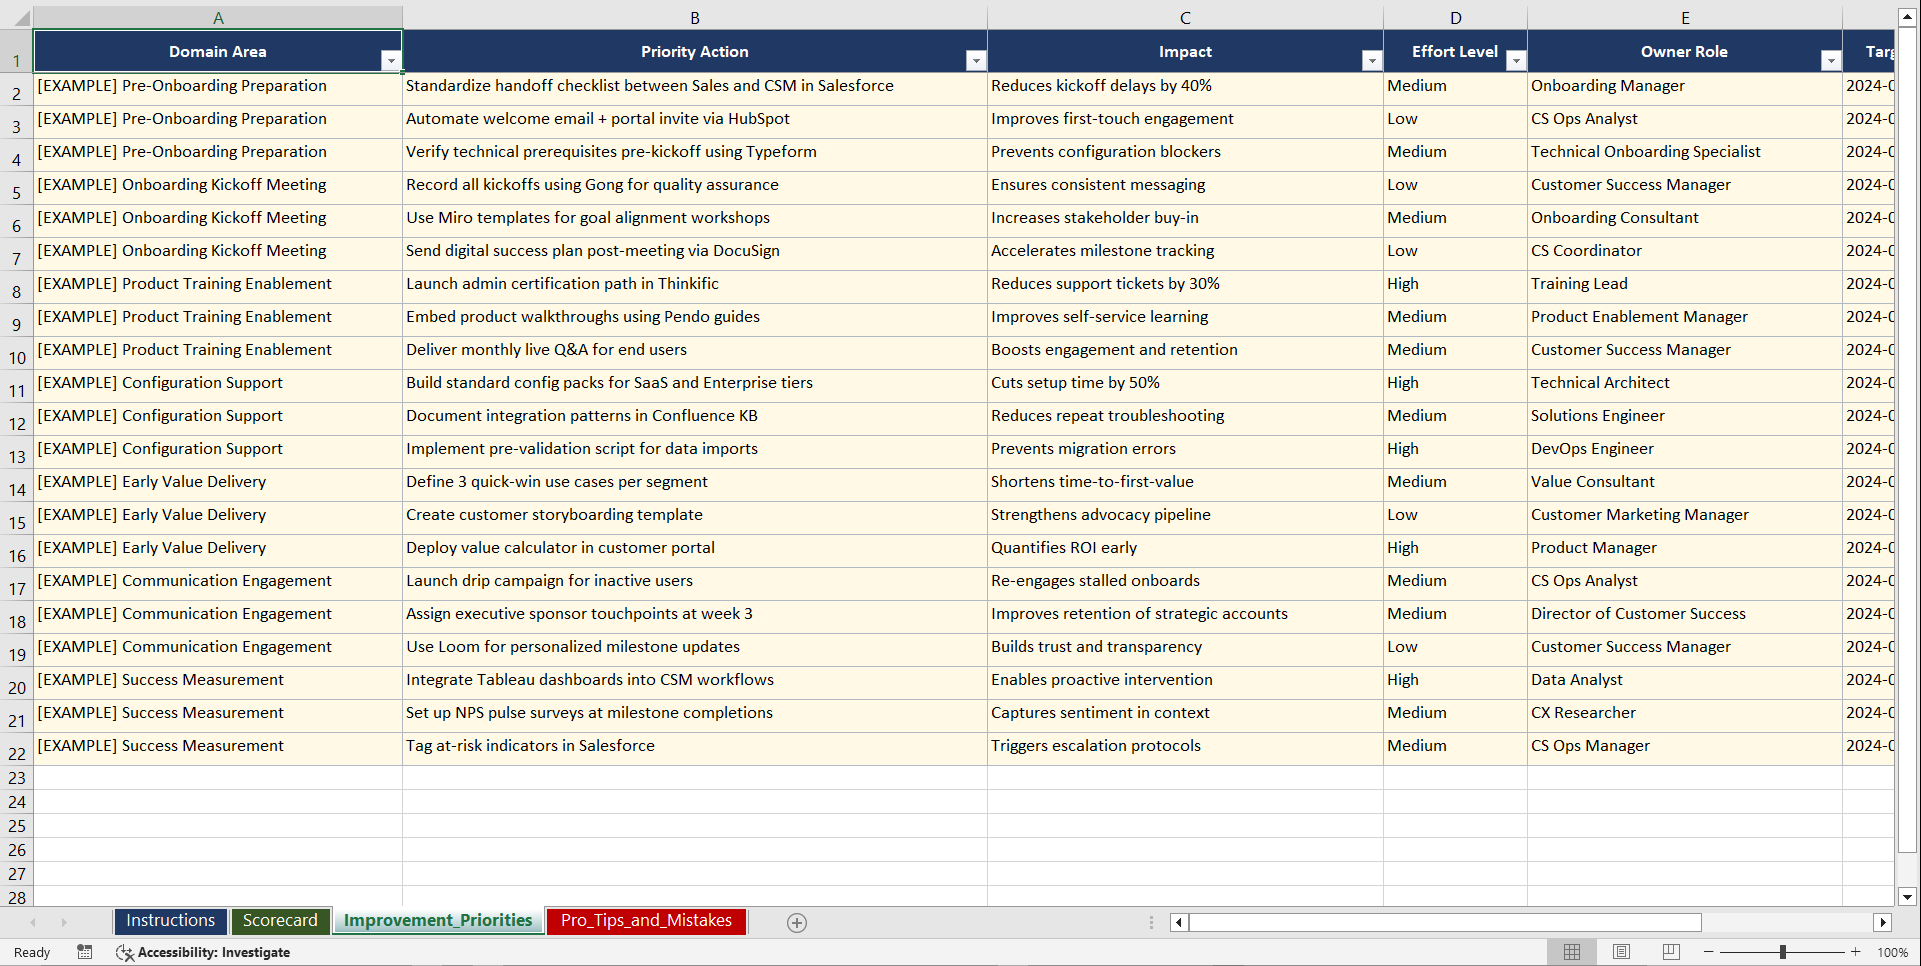Open Page Break Preview view
The image size is (1921, 966).
(x=1670, y=952)
